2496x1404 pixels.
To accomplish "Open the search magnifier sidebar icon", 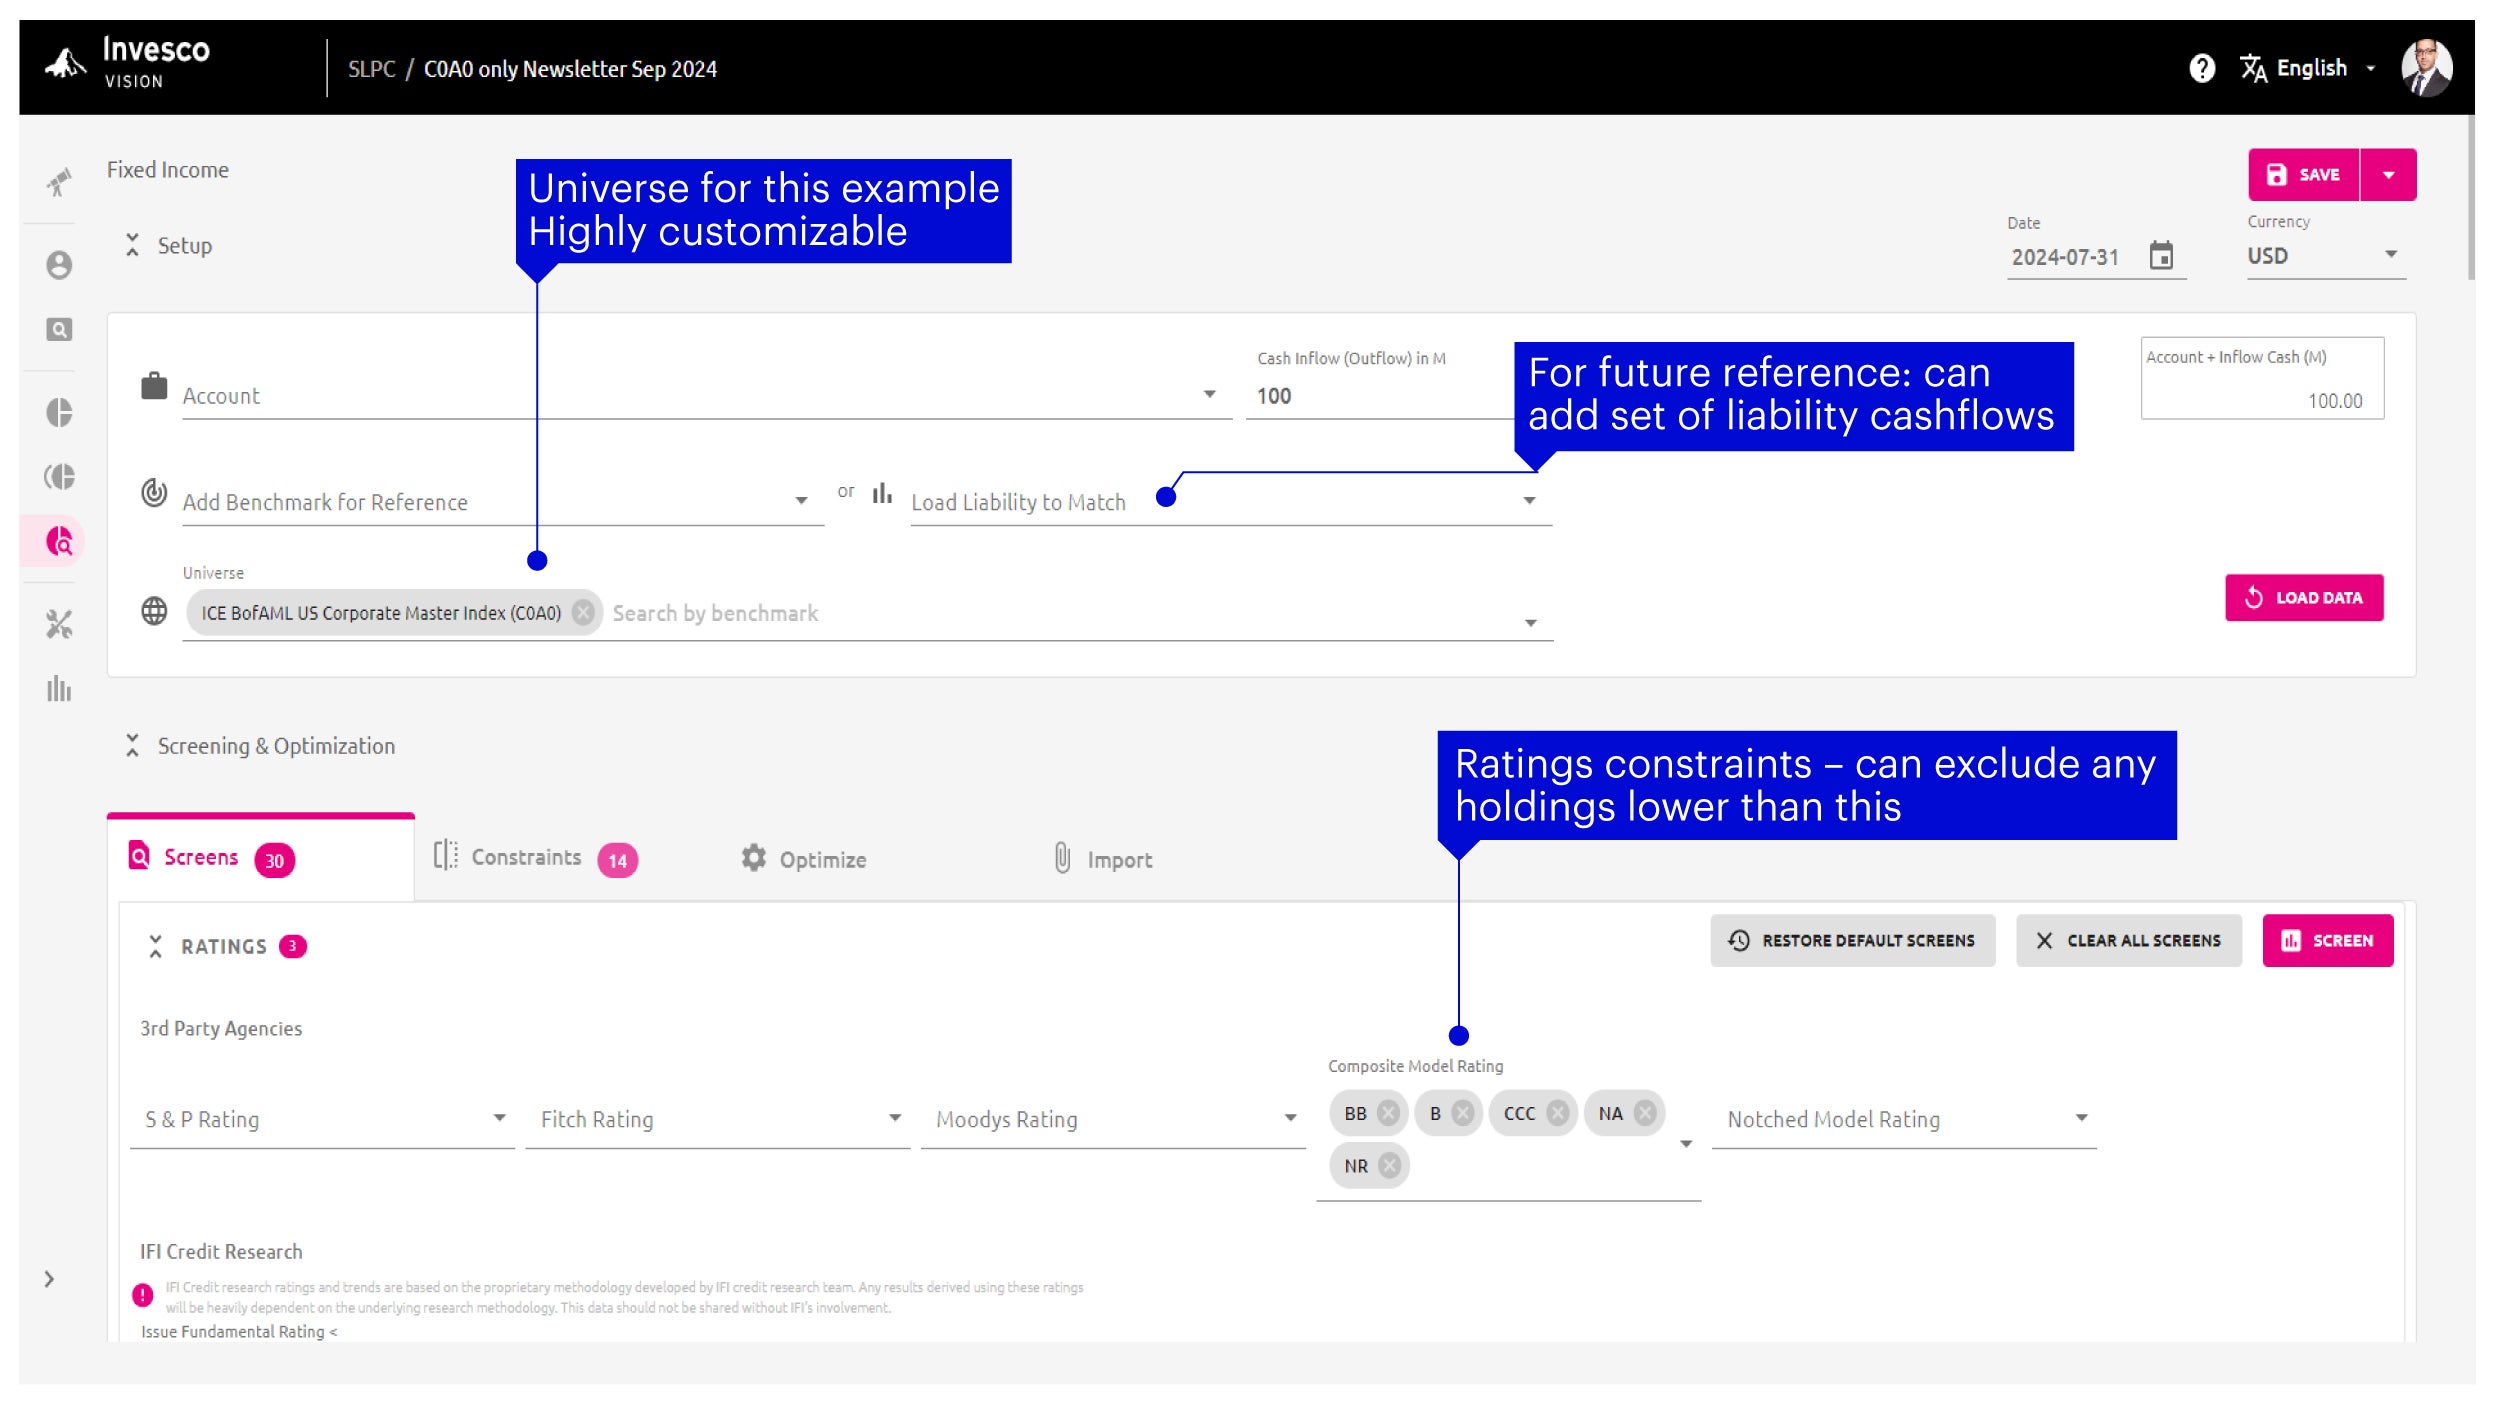I will click(59, 330).
